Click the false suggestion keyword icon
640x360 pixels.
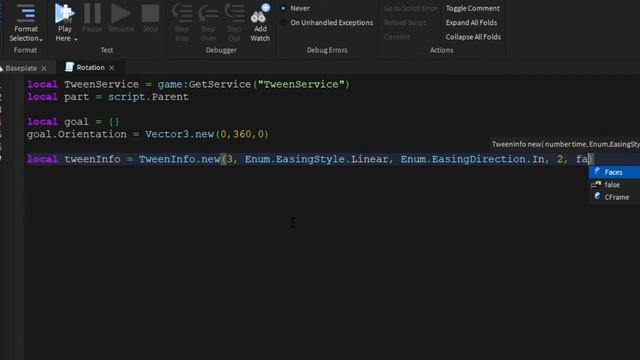coord(596,184)
